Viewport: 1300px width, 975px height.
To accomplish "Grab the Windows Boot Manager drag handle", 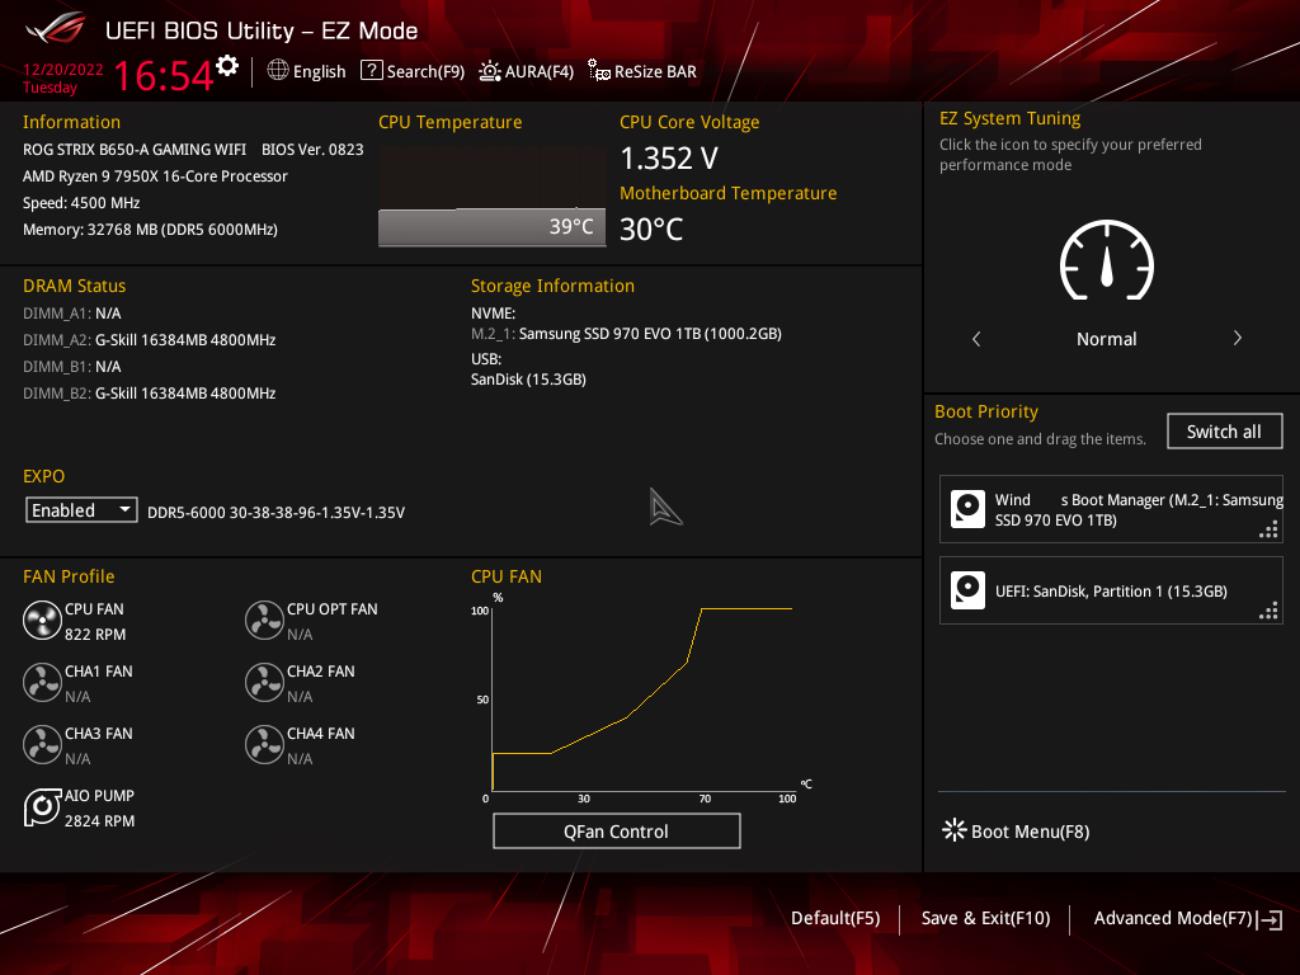I will coord(1268,531).
